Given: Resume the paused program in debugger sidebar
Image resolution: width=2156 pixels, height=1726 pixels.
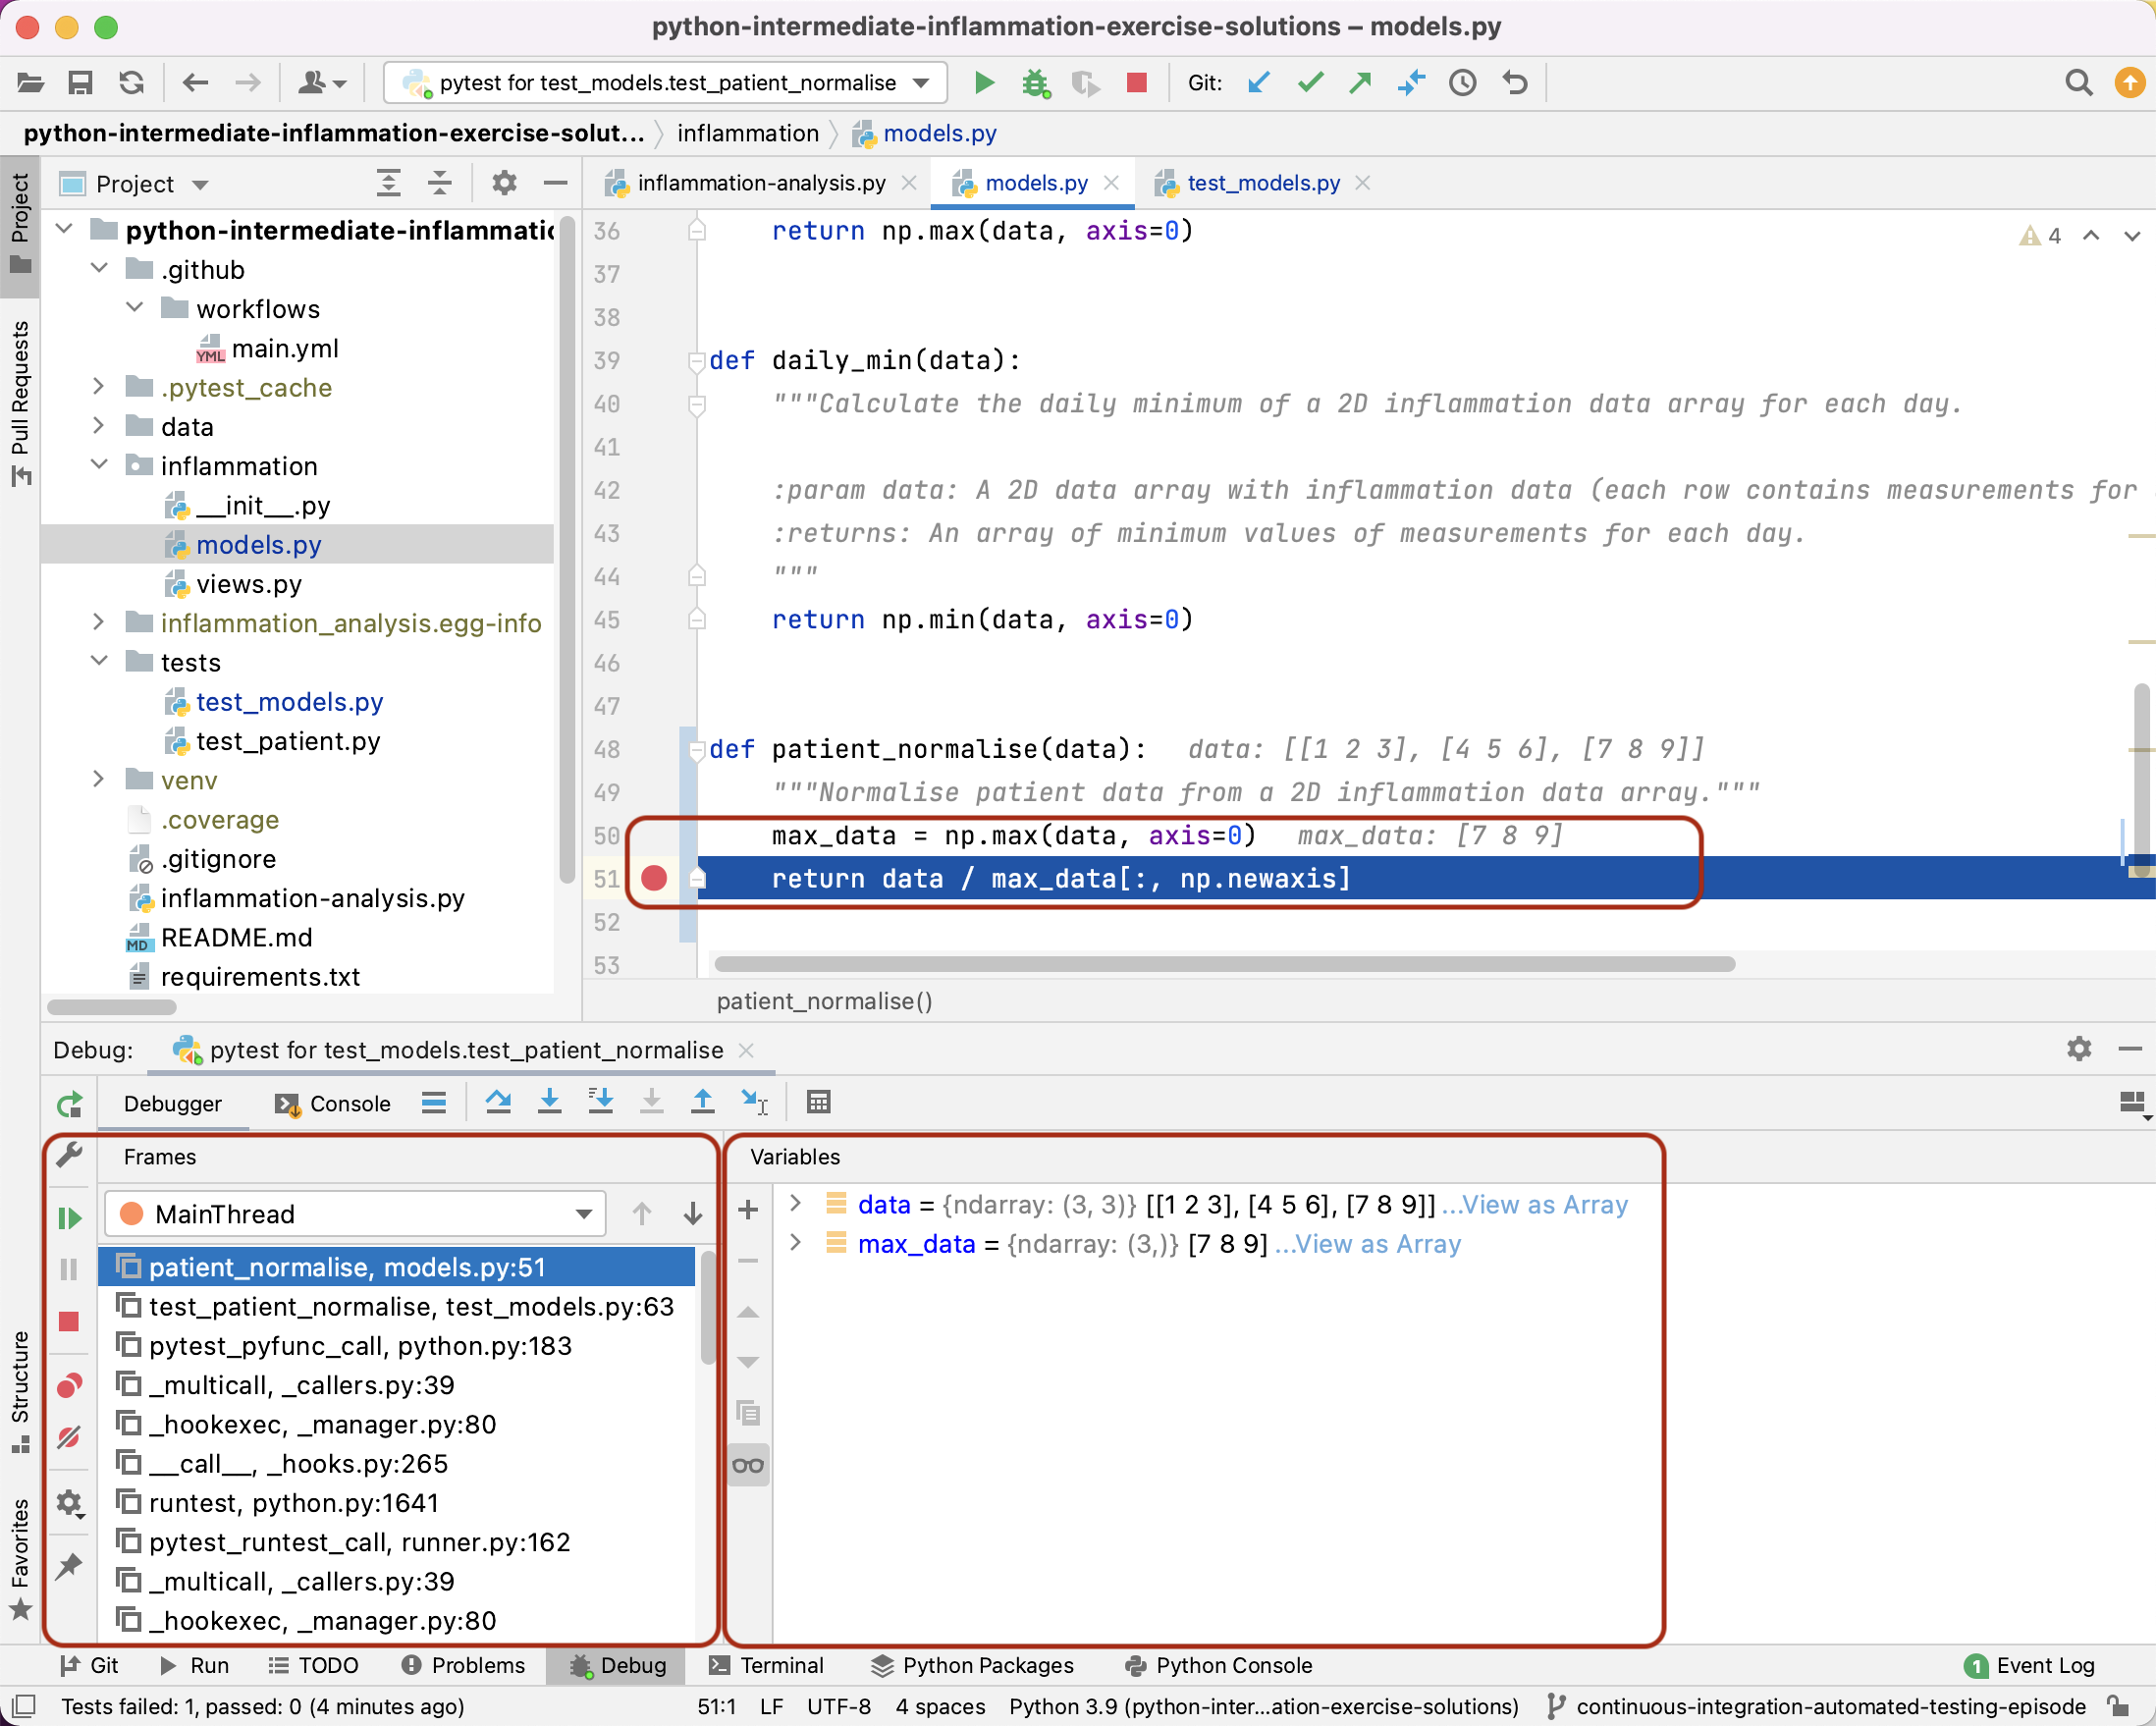Looking at the screenshot, I should click(x=69, y=1218).
